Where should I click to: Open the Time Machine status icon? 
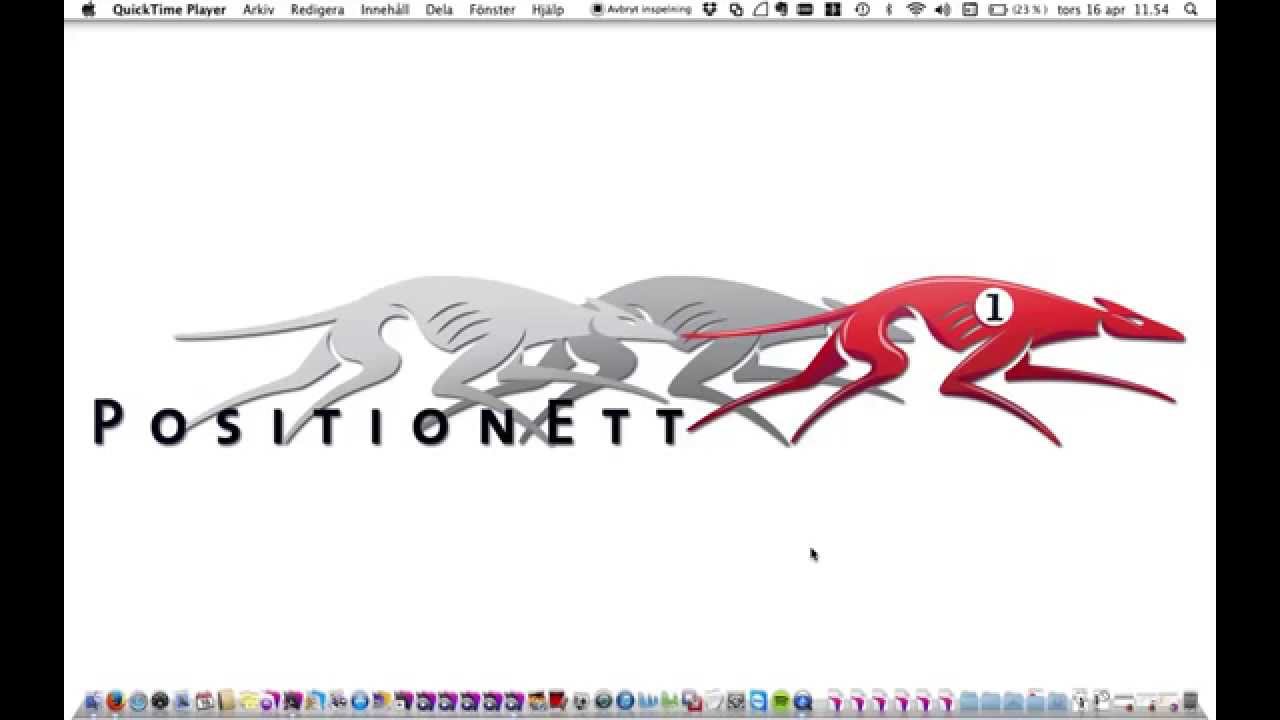click(x=862, y=9)
